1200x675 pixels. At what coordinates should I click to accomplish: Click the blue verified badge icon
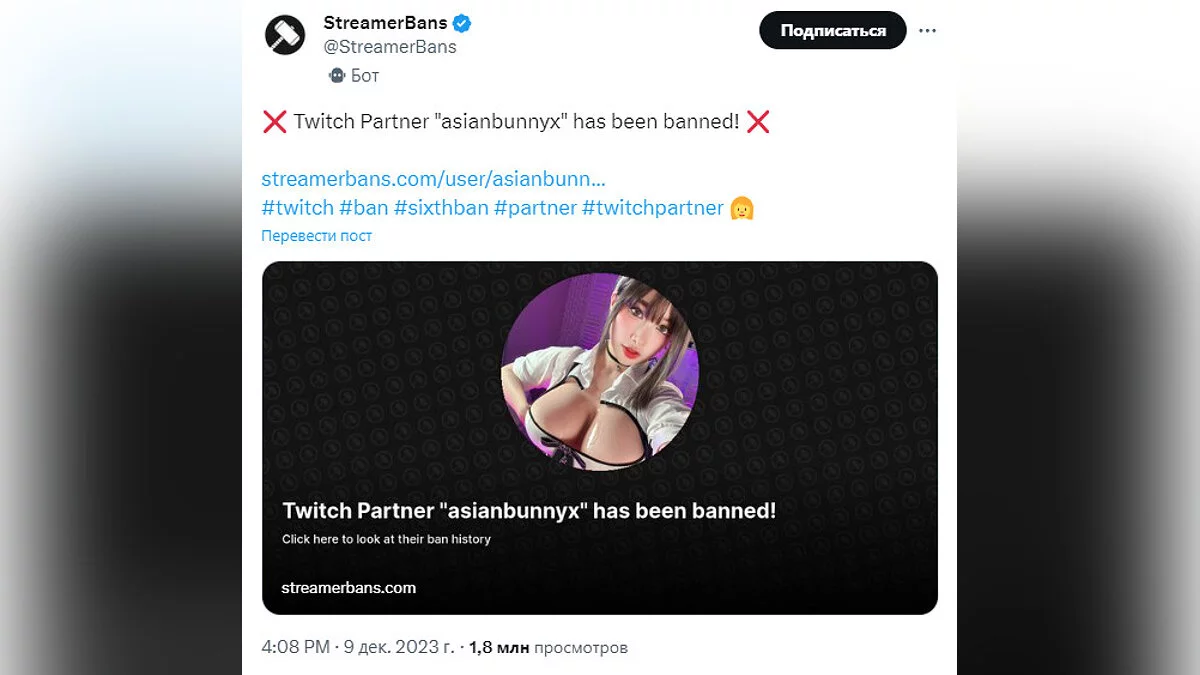point(462,23)
